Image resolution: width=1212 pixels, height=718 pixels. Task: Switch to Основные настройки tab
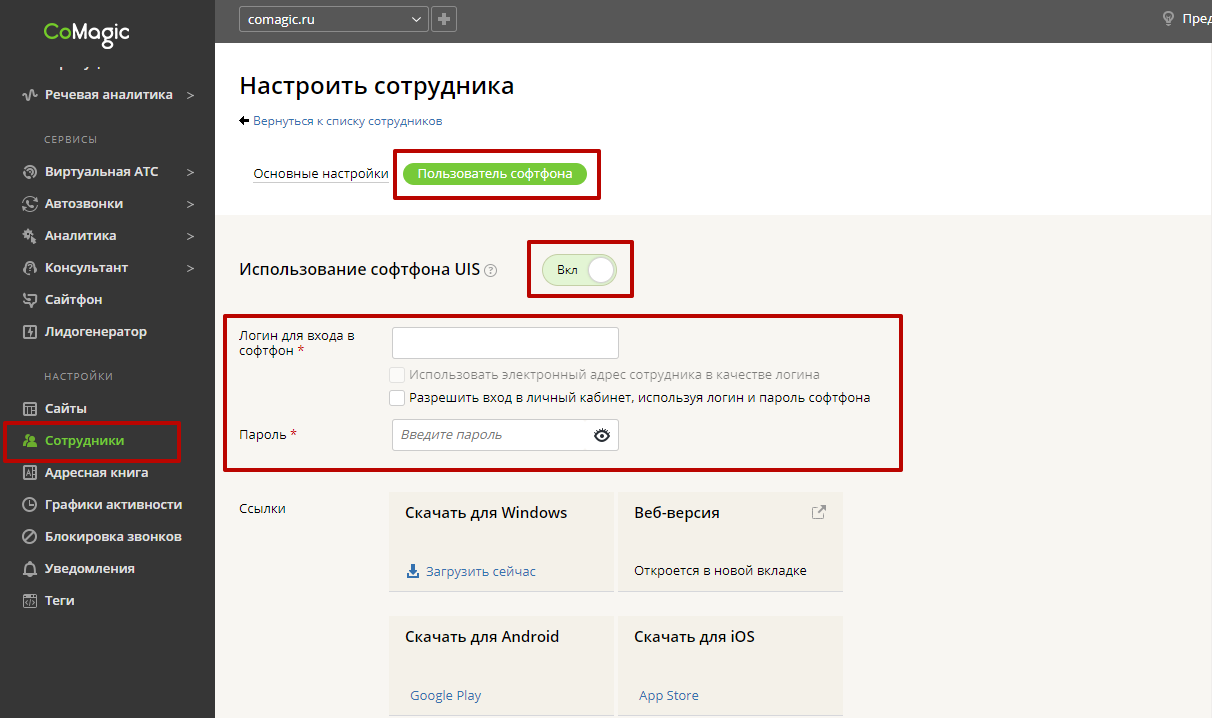[x=321, y=174]
